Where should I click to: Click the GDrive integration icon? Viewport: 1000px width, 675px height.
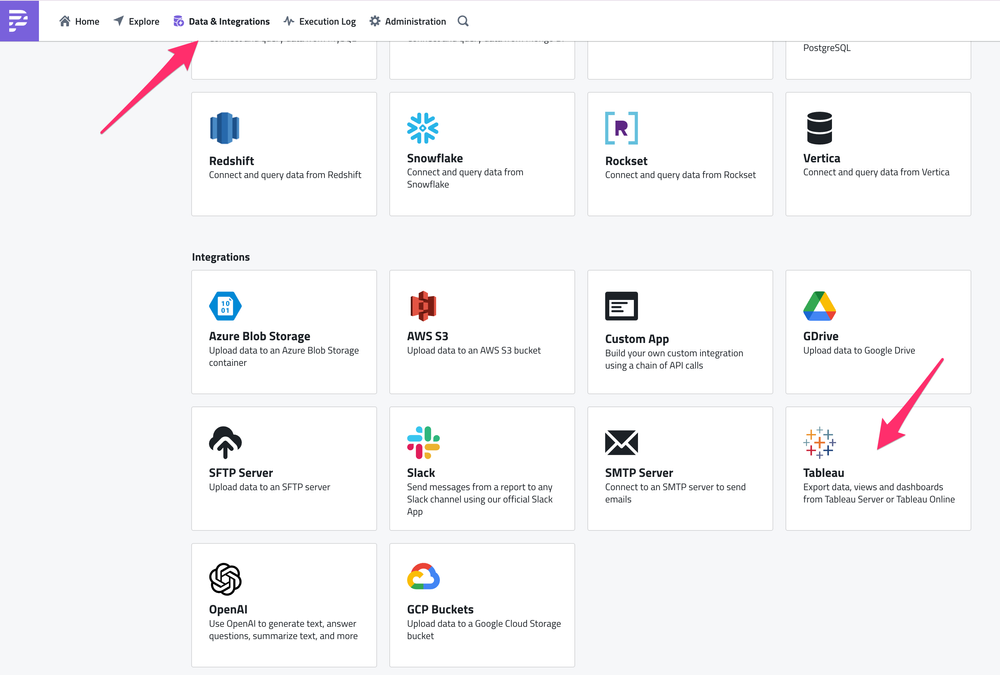819,306
